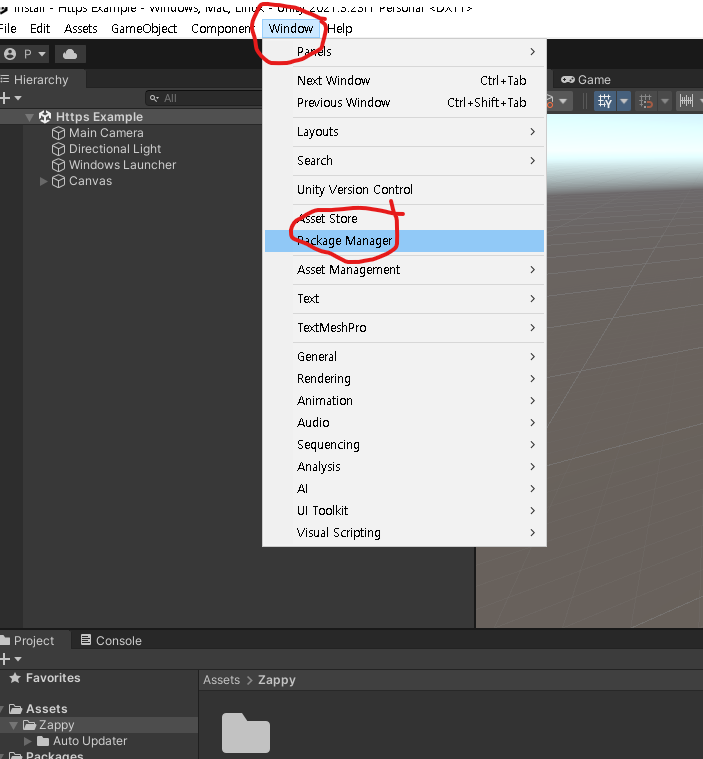Open Rendering submenu

click(404, 379)
